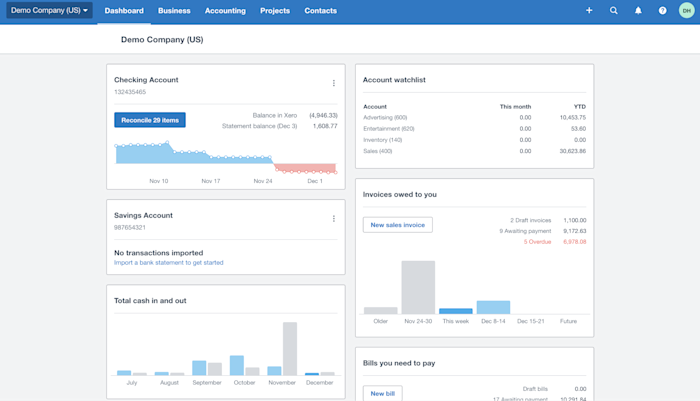Screen dimensions: 700x401
Task: Follow Import a bank statement link
Action: point(169,263)
